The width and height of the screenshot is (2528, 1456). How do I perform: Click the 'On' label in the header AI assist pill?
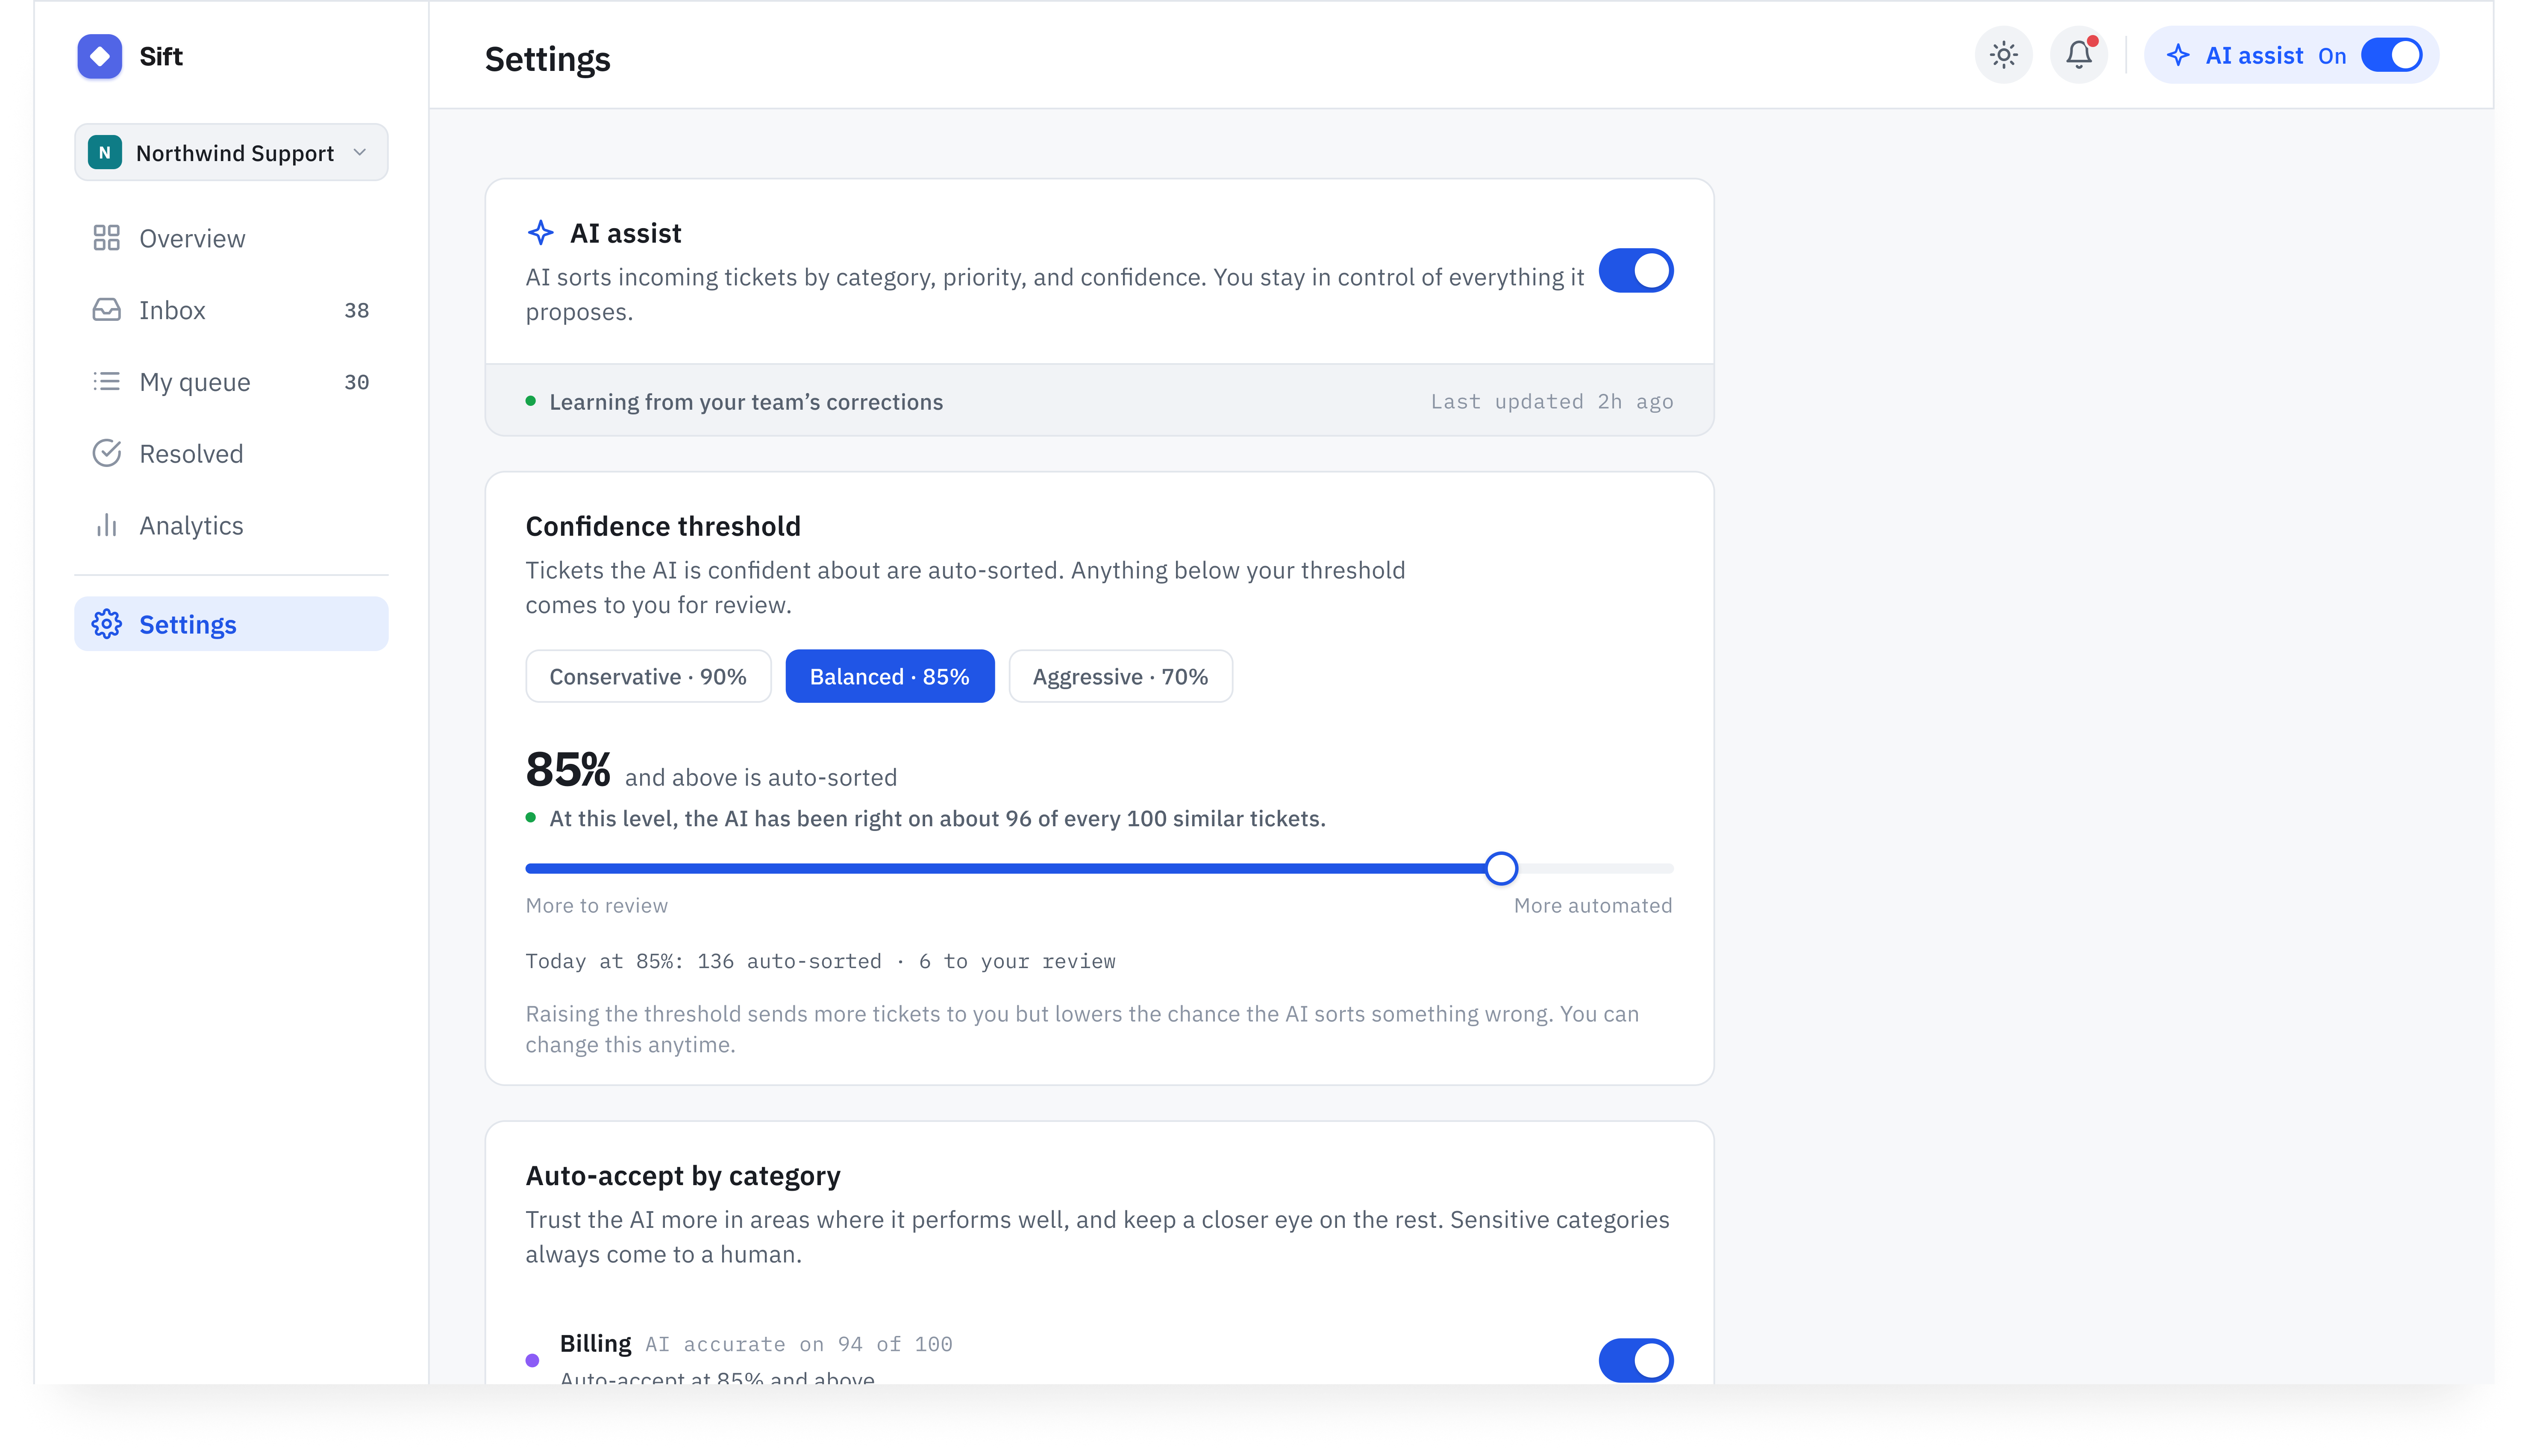(x=2332, y=56)
